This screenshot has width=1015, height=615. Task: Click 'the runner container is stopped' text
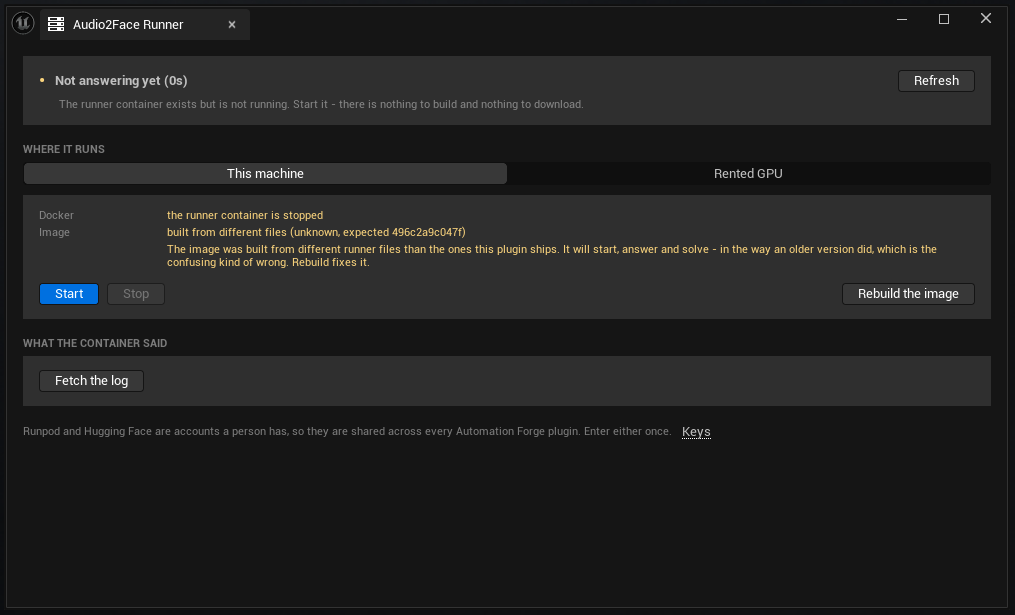click(x=245, y=215)
